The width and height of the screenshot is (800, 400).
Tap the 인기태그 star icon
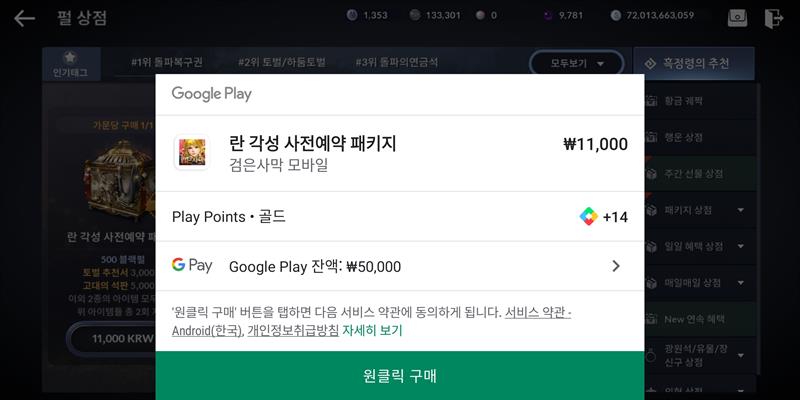(x=70, y=57)
